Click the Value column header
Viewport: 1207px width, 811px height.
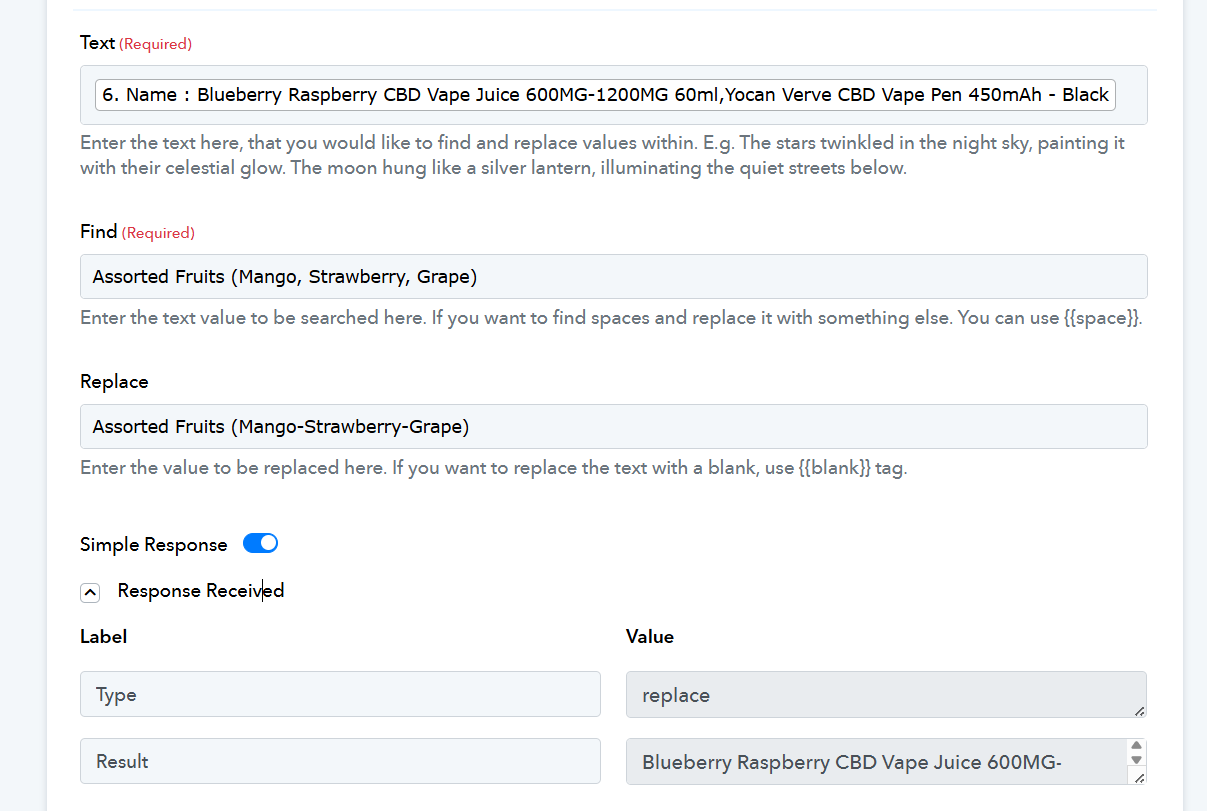[650, 637]
